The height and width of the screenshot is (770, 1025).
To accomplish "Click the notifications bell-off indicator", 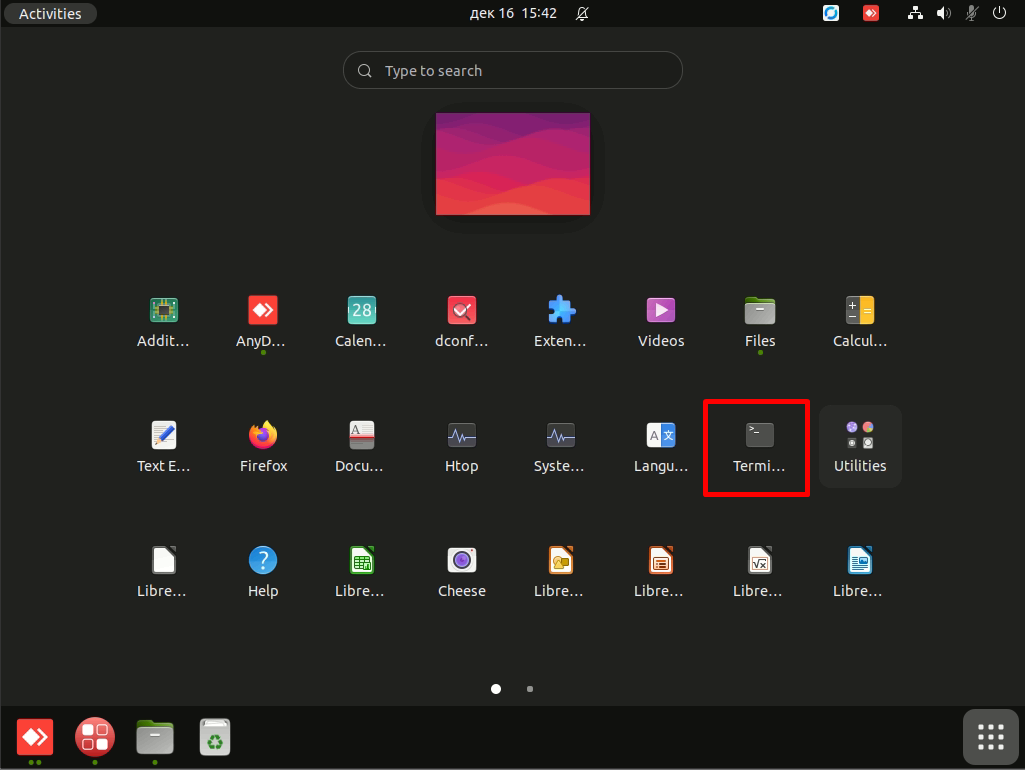I will pyautogui.click(x=583, y=14).
